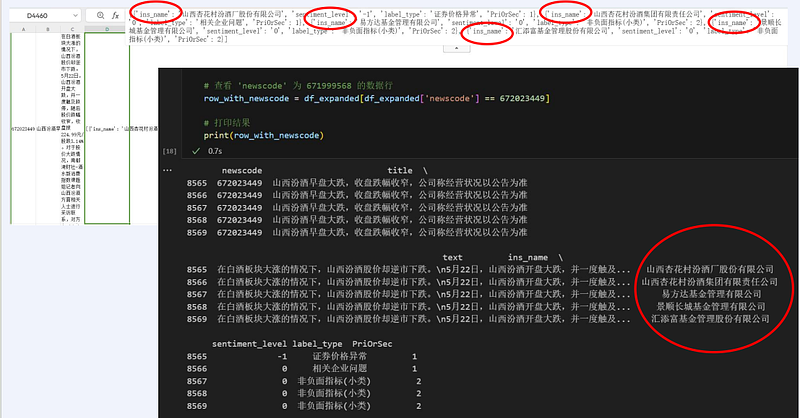Select column D header in spreadsheet
The height and width of the screenshot is (418, 800).
pos(107,29)
